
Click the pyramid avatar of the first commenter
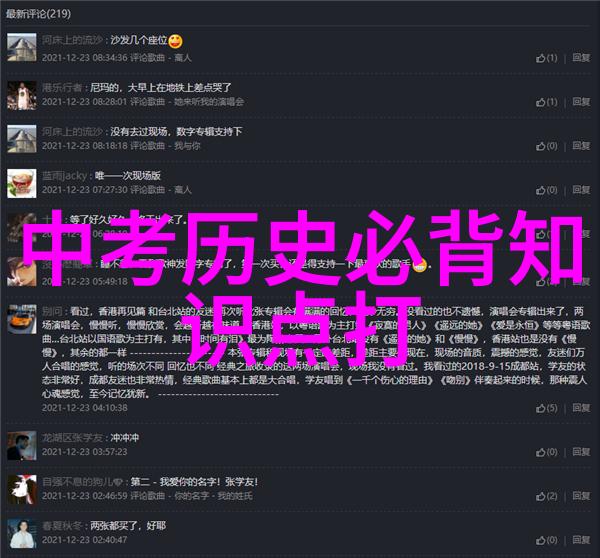pyautogui.click(x=22, y=47)
